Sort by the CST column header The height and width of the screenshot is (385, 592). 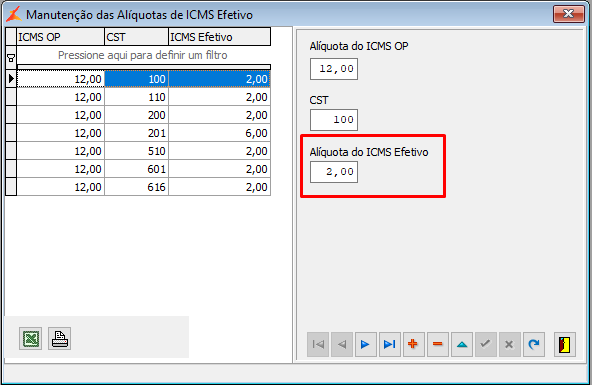136,37
